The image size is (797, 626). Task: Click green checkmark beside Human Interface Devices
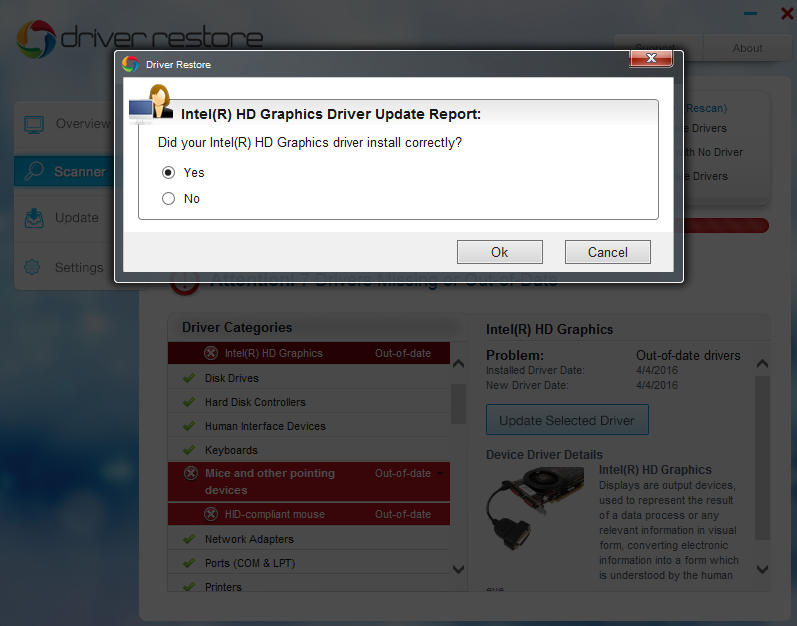click(x=189, y=426)
